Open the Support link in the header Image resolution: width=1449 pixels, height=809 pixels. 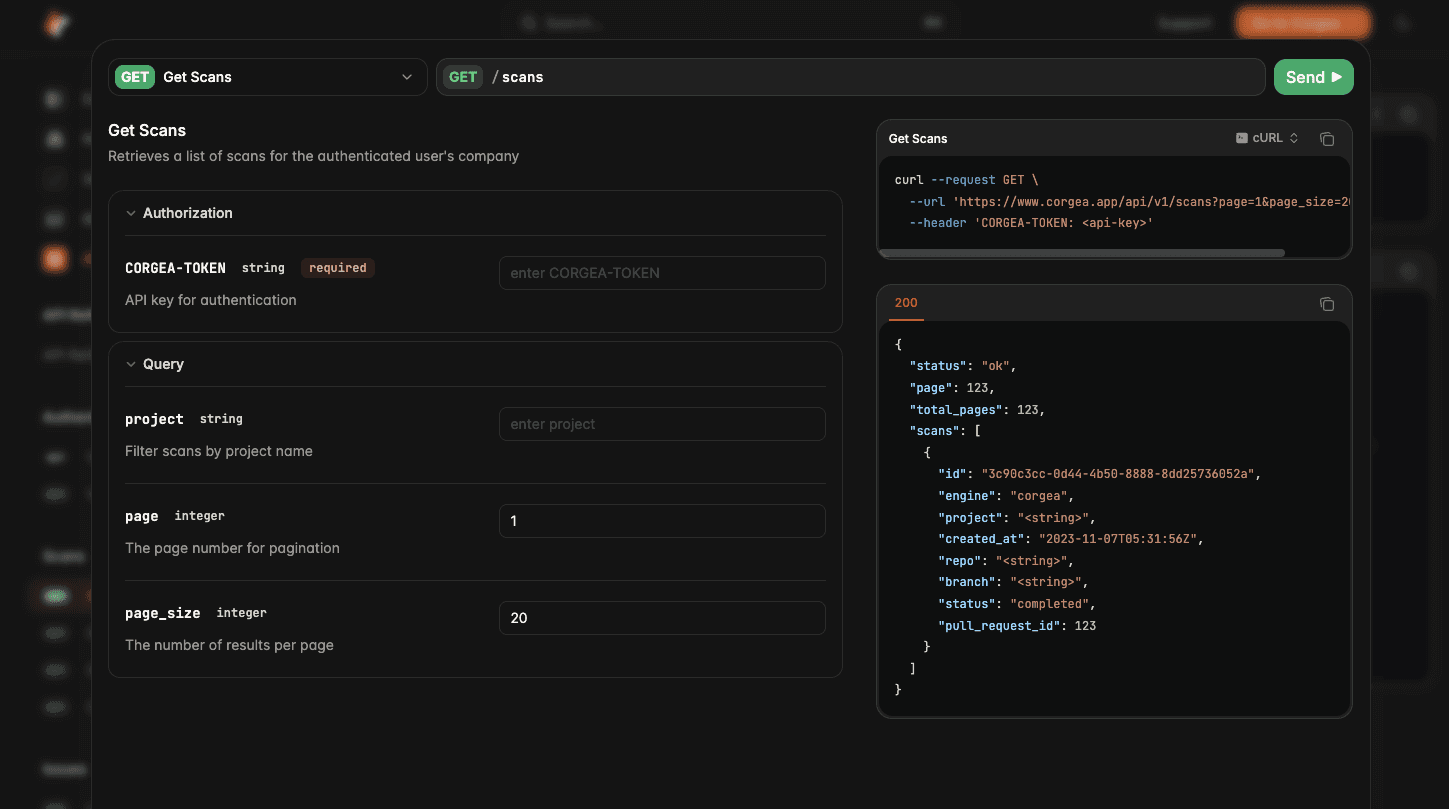(x=1184, y=23)
